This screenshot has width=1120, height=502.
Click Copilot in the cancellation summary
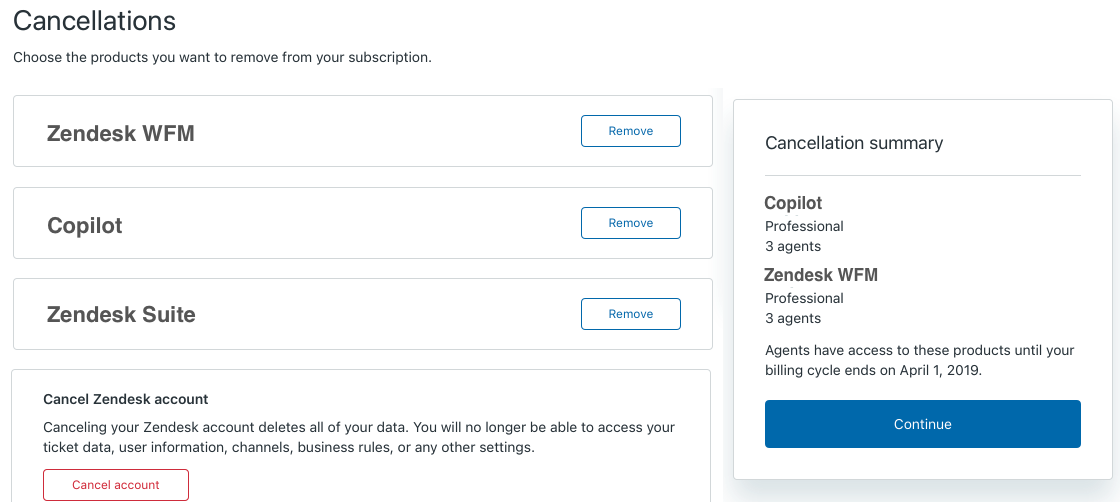pyautogui.click(x=793, y=203)
